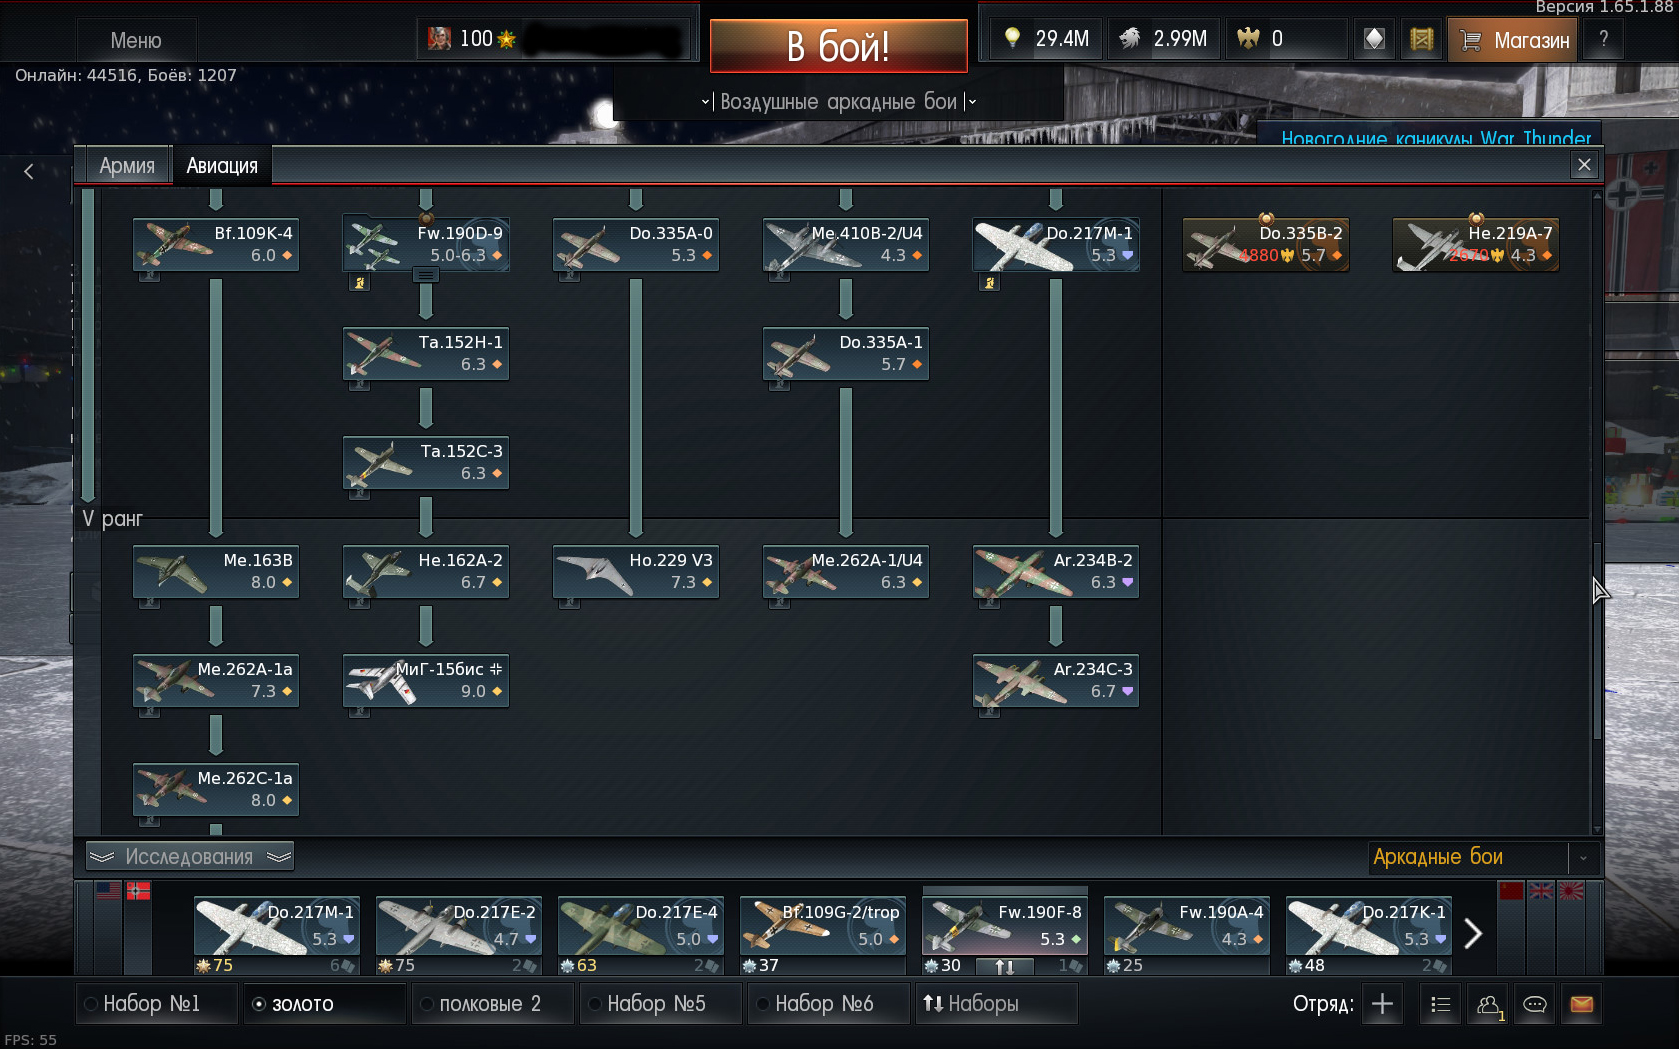Select Me.410B-2/U4 aircraft card
Screen dimensions: 1680x1050
846,245
